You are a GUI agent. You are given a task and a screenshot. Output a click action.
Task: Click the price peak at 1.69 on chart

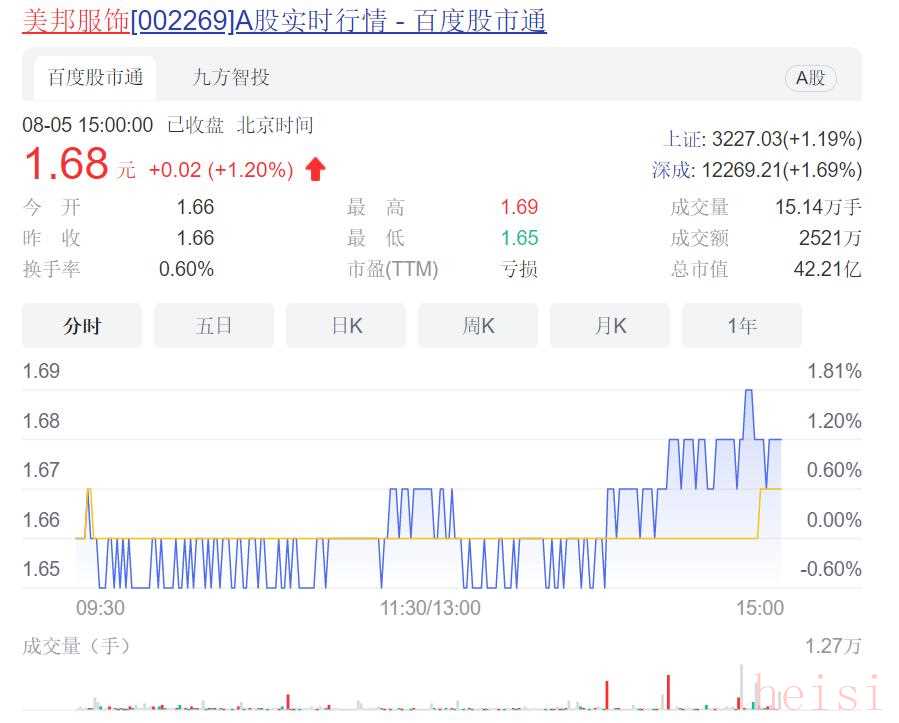point(748,391)
